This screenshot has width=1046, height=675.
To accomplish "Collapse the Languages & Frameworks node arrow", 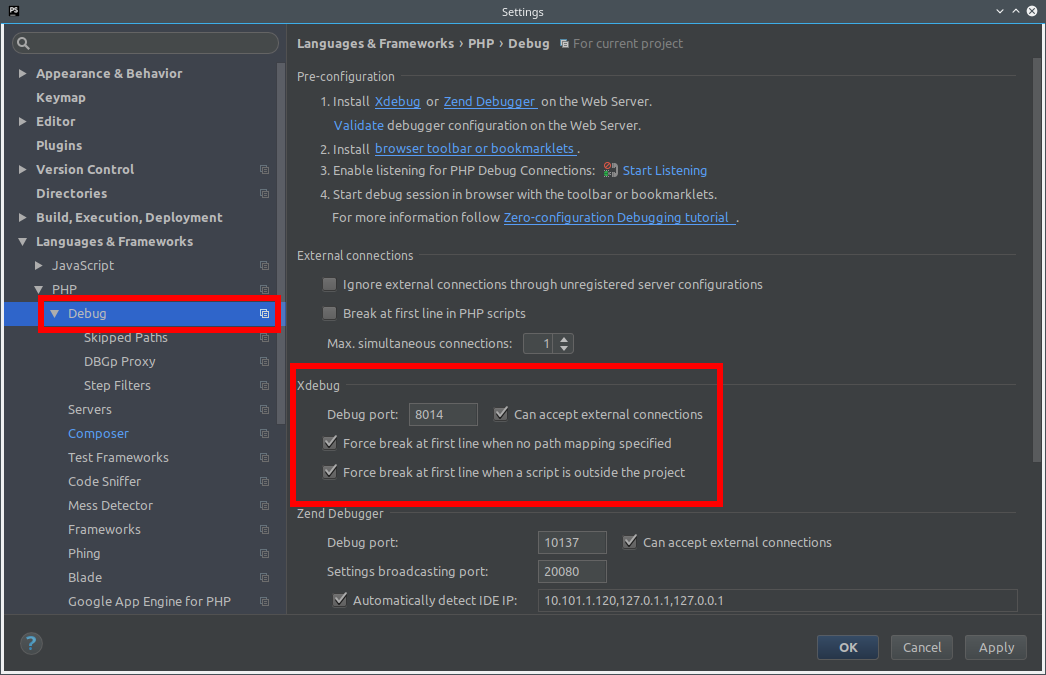I will pyautogui.click(x=23, y=241).
